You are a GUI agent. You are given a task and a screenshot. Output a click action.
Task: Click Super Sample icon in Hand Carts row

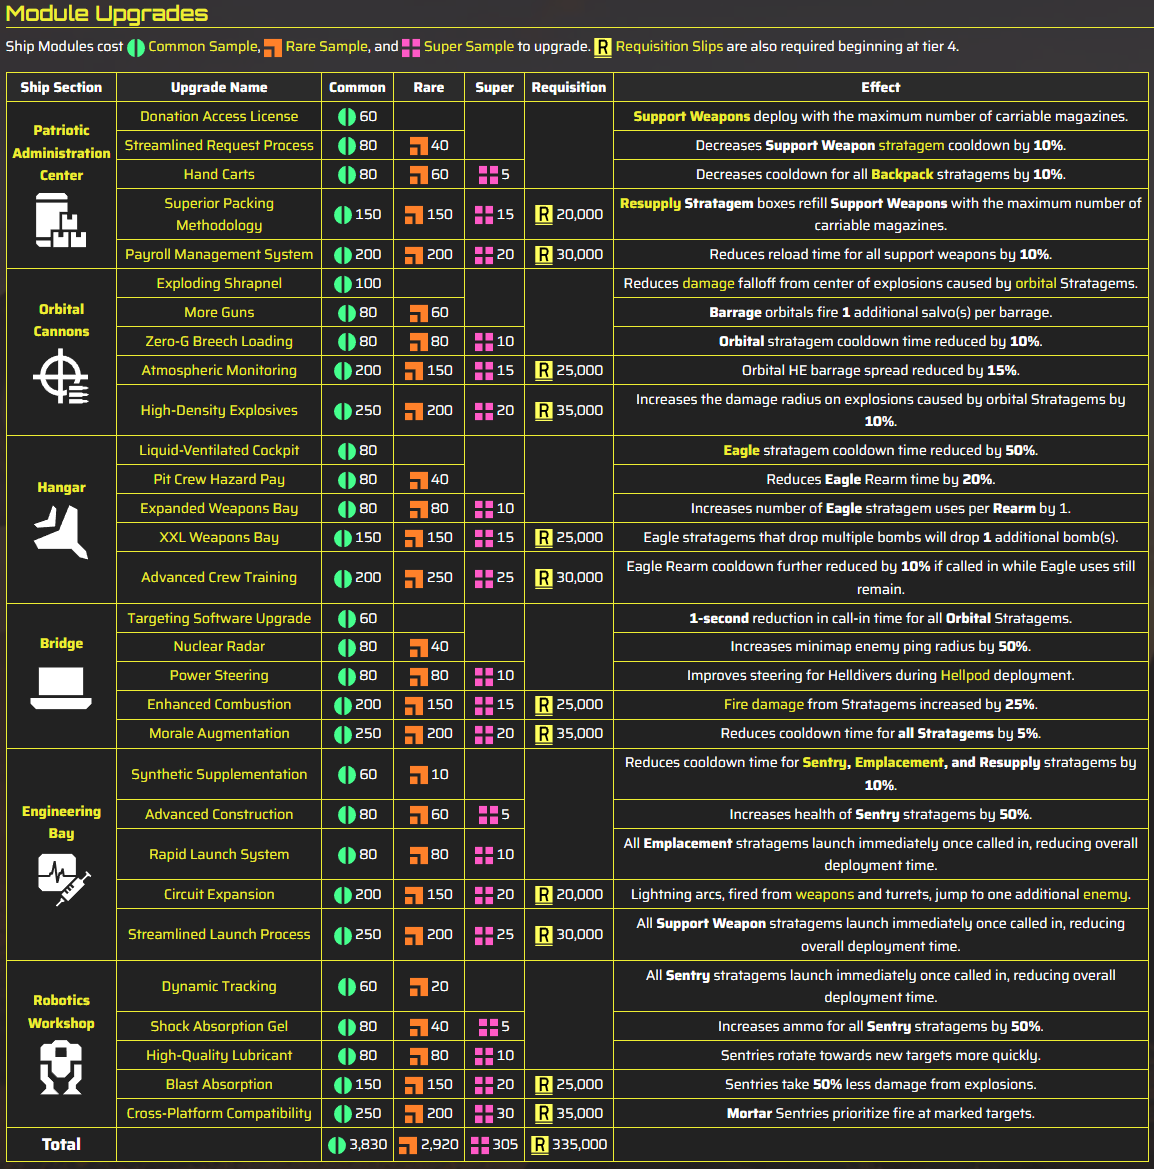coord(488,174)
